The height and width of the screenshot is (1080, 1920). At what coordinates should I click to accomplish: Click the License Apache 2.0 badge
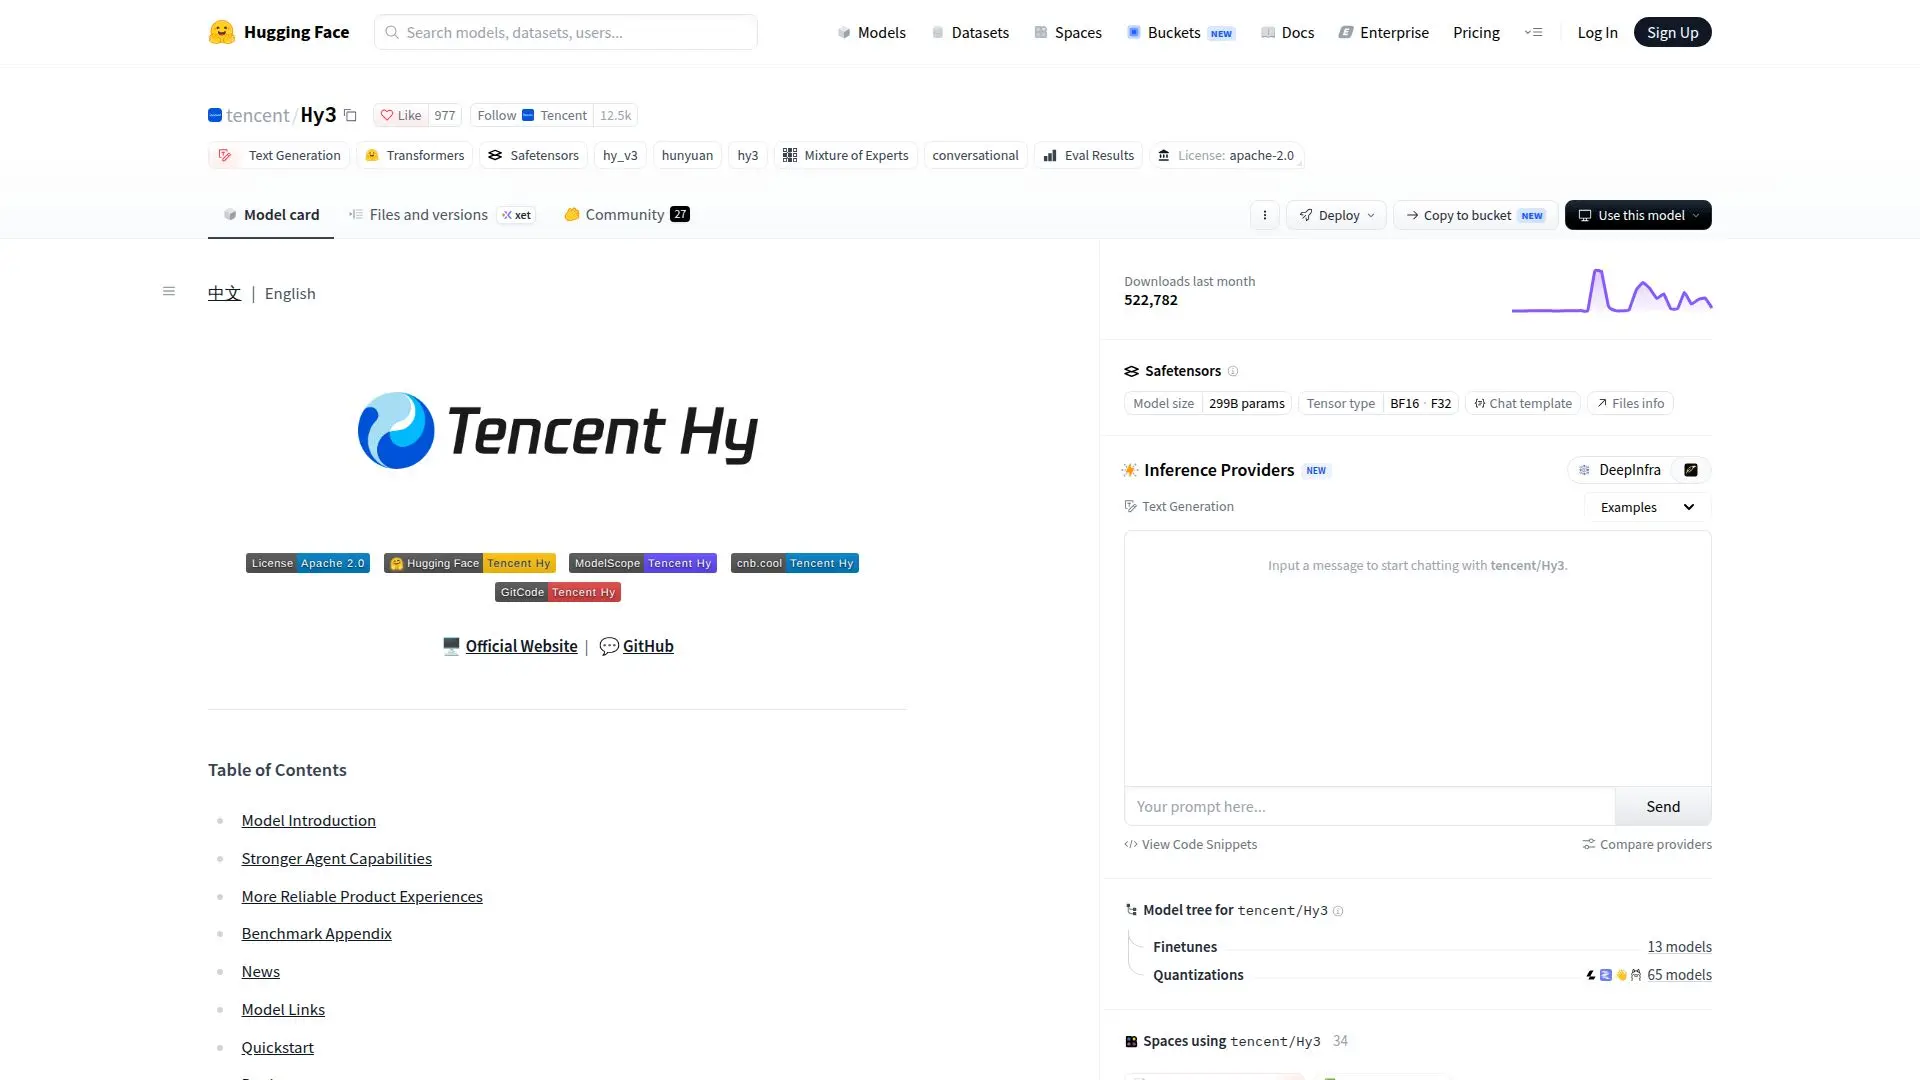click(x=308, y=563)
